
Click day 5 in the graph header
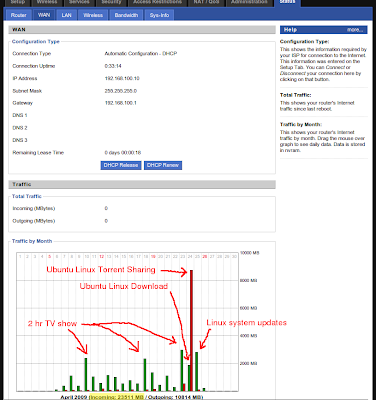pyautogui.click(x=49, y=256)
